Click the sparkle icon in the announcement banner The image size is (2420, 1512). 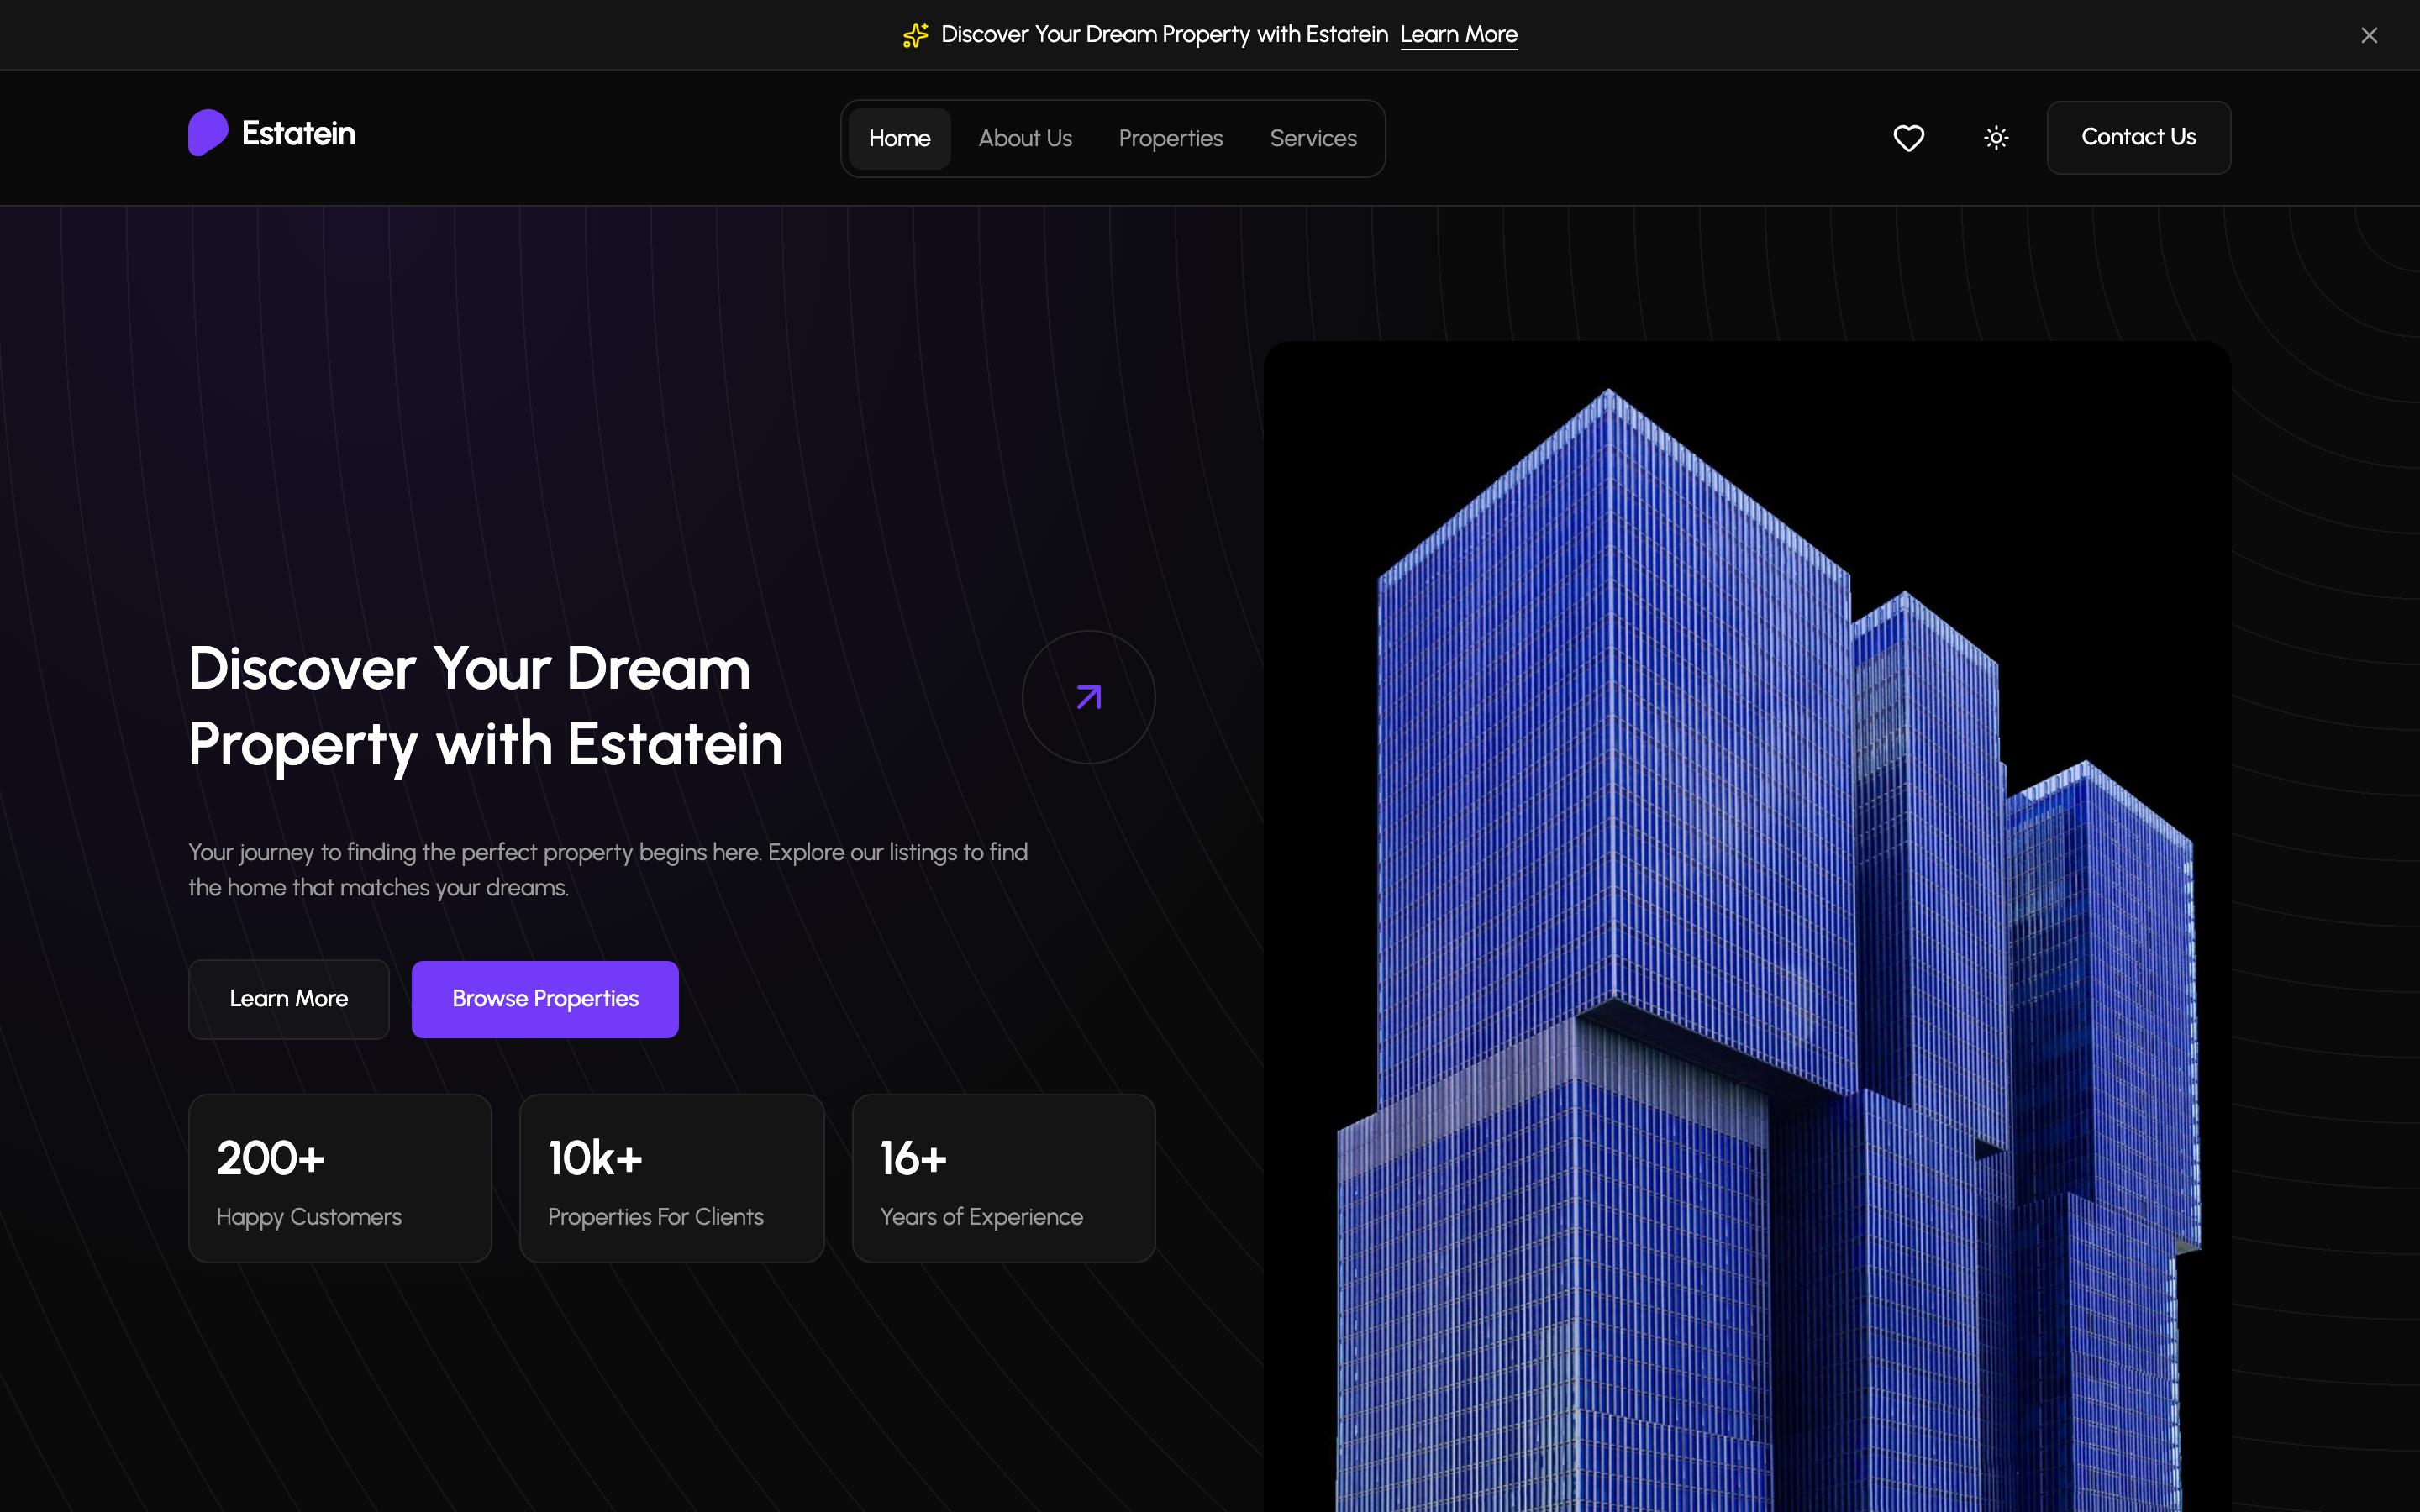[x=915, y=35]
